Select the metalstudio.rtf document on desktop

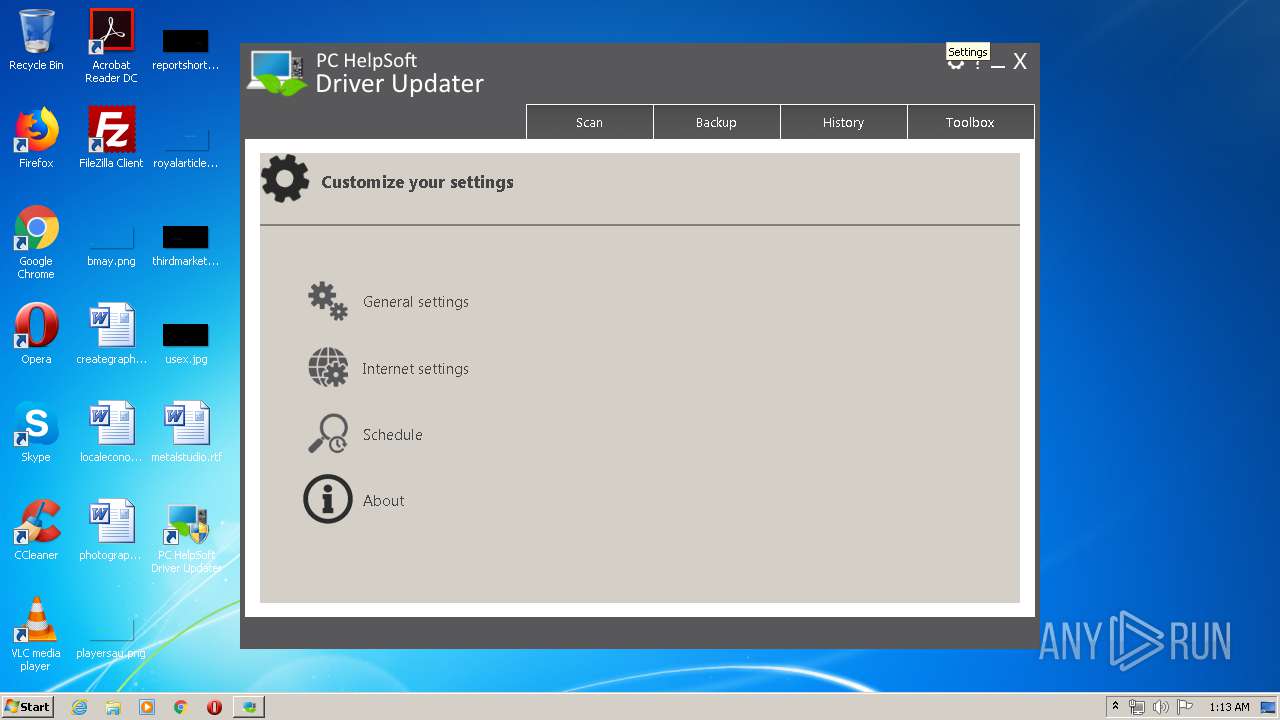click(186, 432)
